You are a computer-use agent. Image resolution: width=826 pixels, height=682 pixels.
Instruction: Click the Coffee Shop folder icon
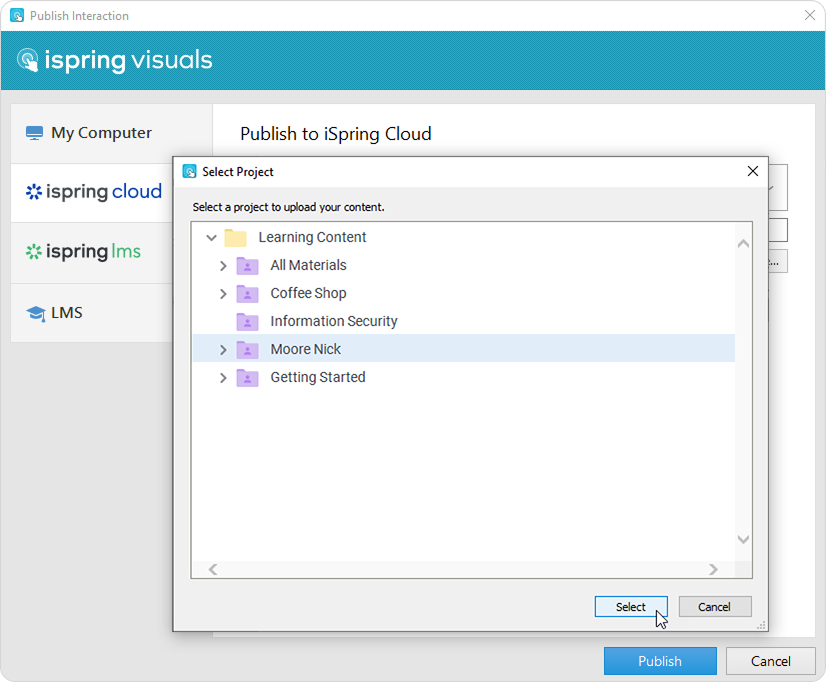tap(247, 293)
